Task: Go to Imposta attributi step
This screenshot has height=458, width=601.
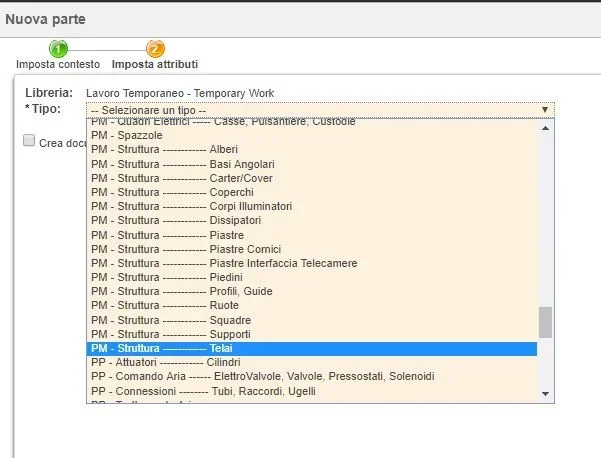Action: pyautogui.click(x=155, y=64)
